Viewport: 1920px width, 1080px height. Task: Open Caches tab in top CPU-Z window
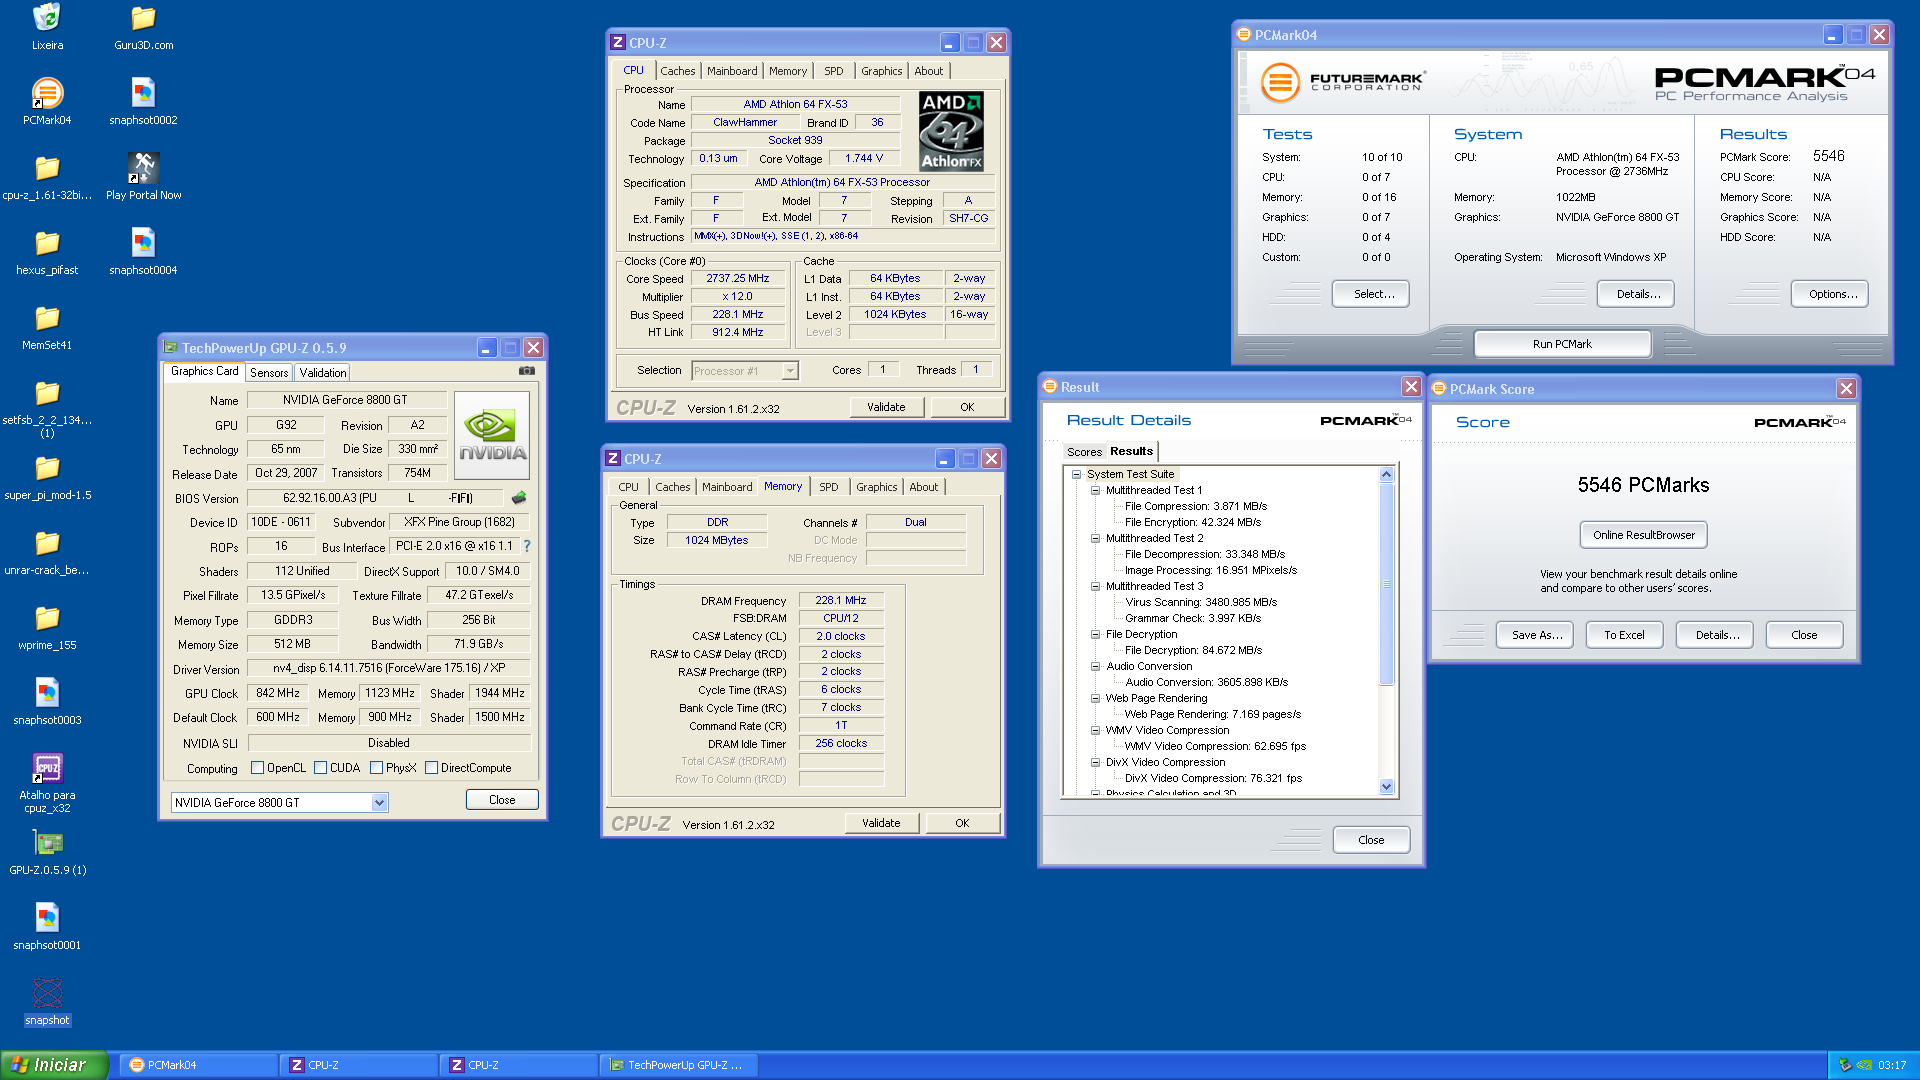click(677, 71)
